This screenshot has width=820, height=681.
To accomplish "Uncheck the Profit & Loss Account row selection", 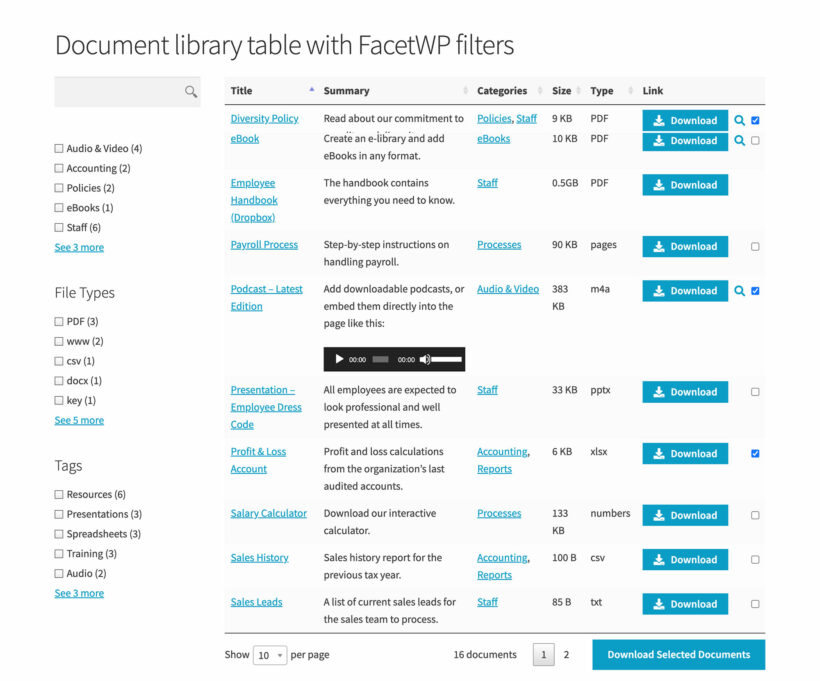I will click(x=757, y=453).
